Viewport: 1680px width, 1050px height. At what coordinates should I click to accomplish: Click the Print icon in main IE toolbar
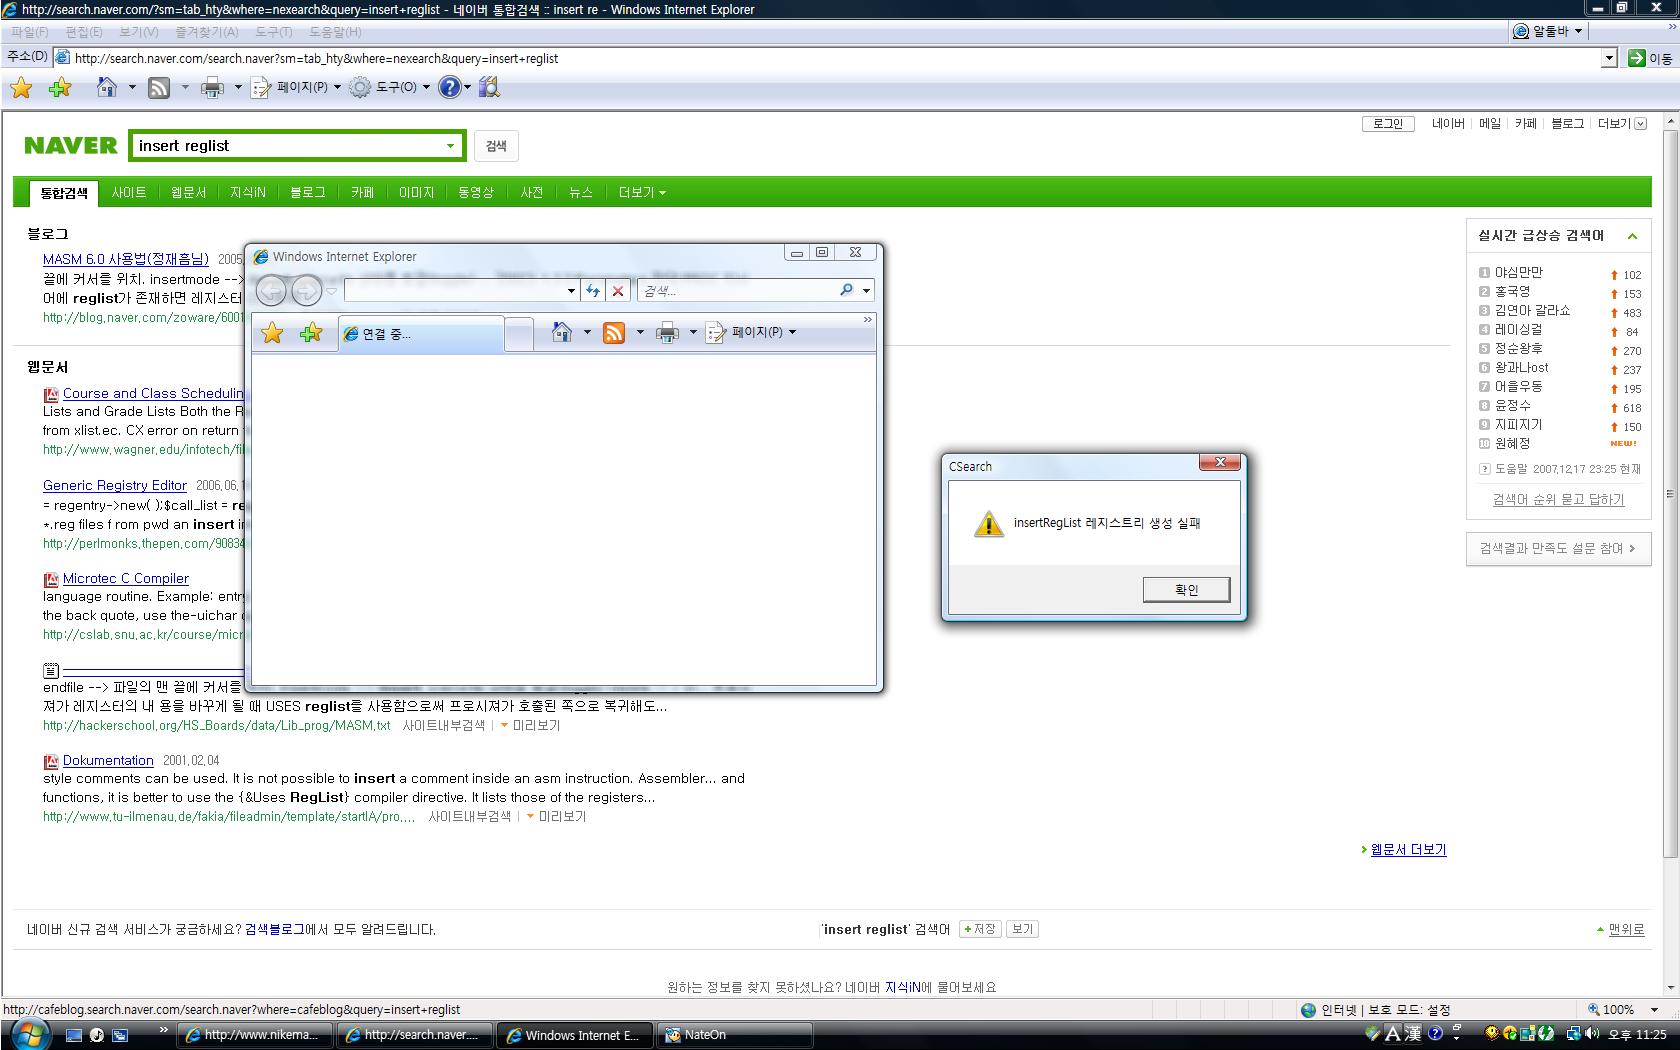pos(212,88)
